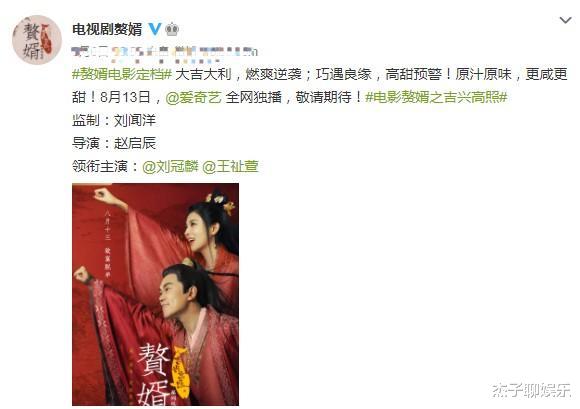Click the blue V verified badge
The width and height of the screenshot is (580, 409).
point(155,29)
